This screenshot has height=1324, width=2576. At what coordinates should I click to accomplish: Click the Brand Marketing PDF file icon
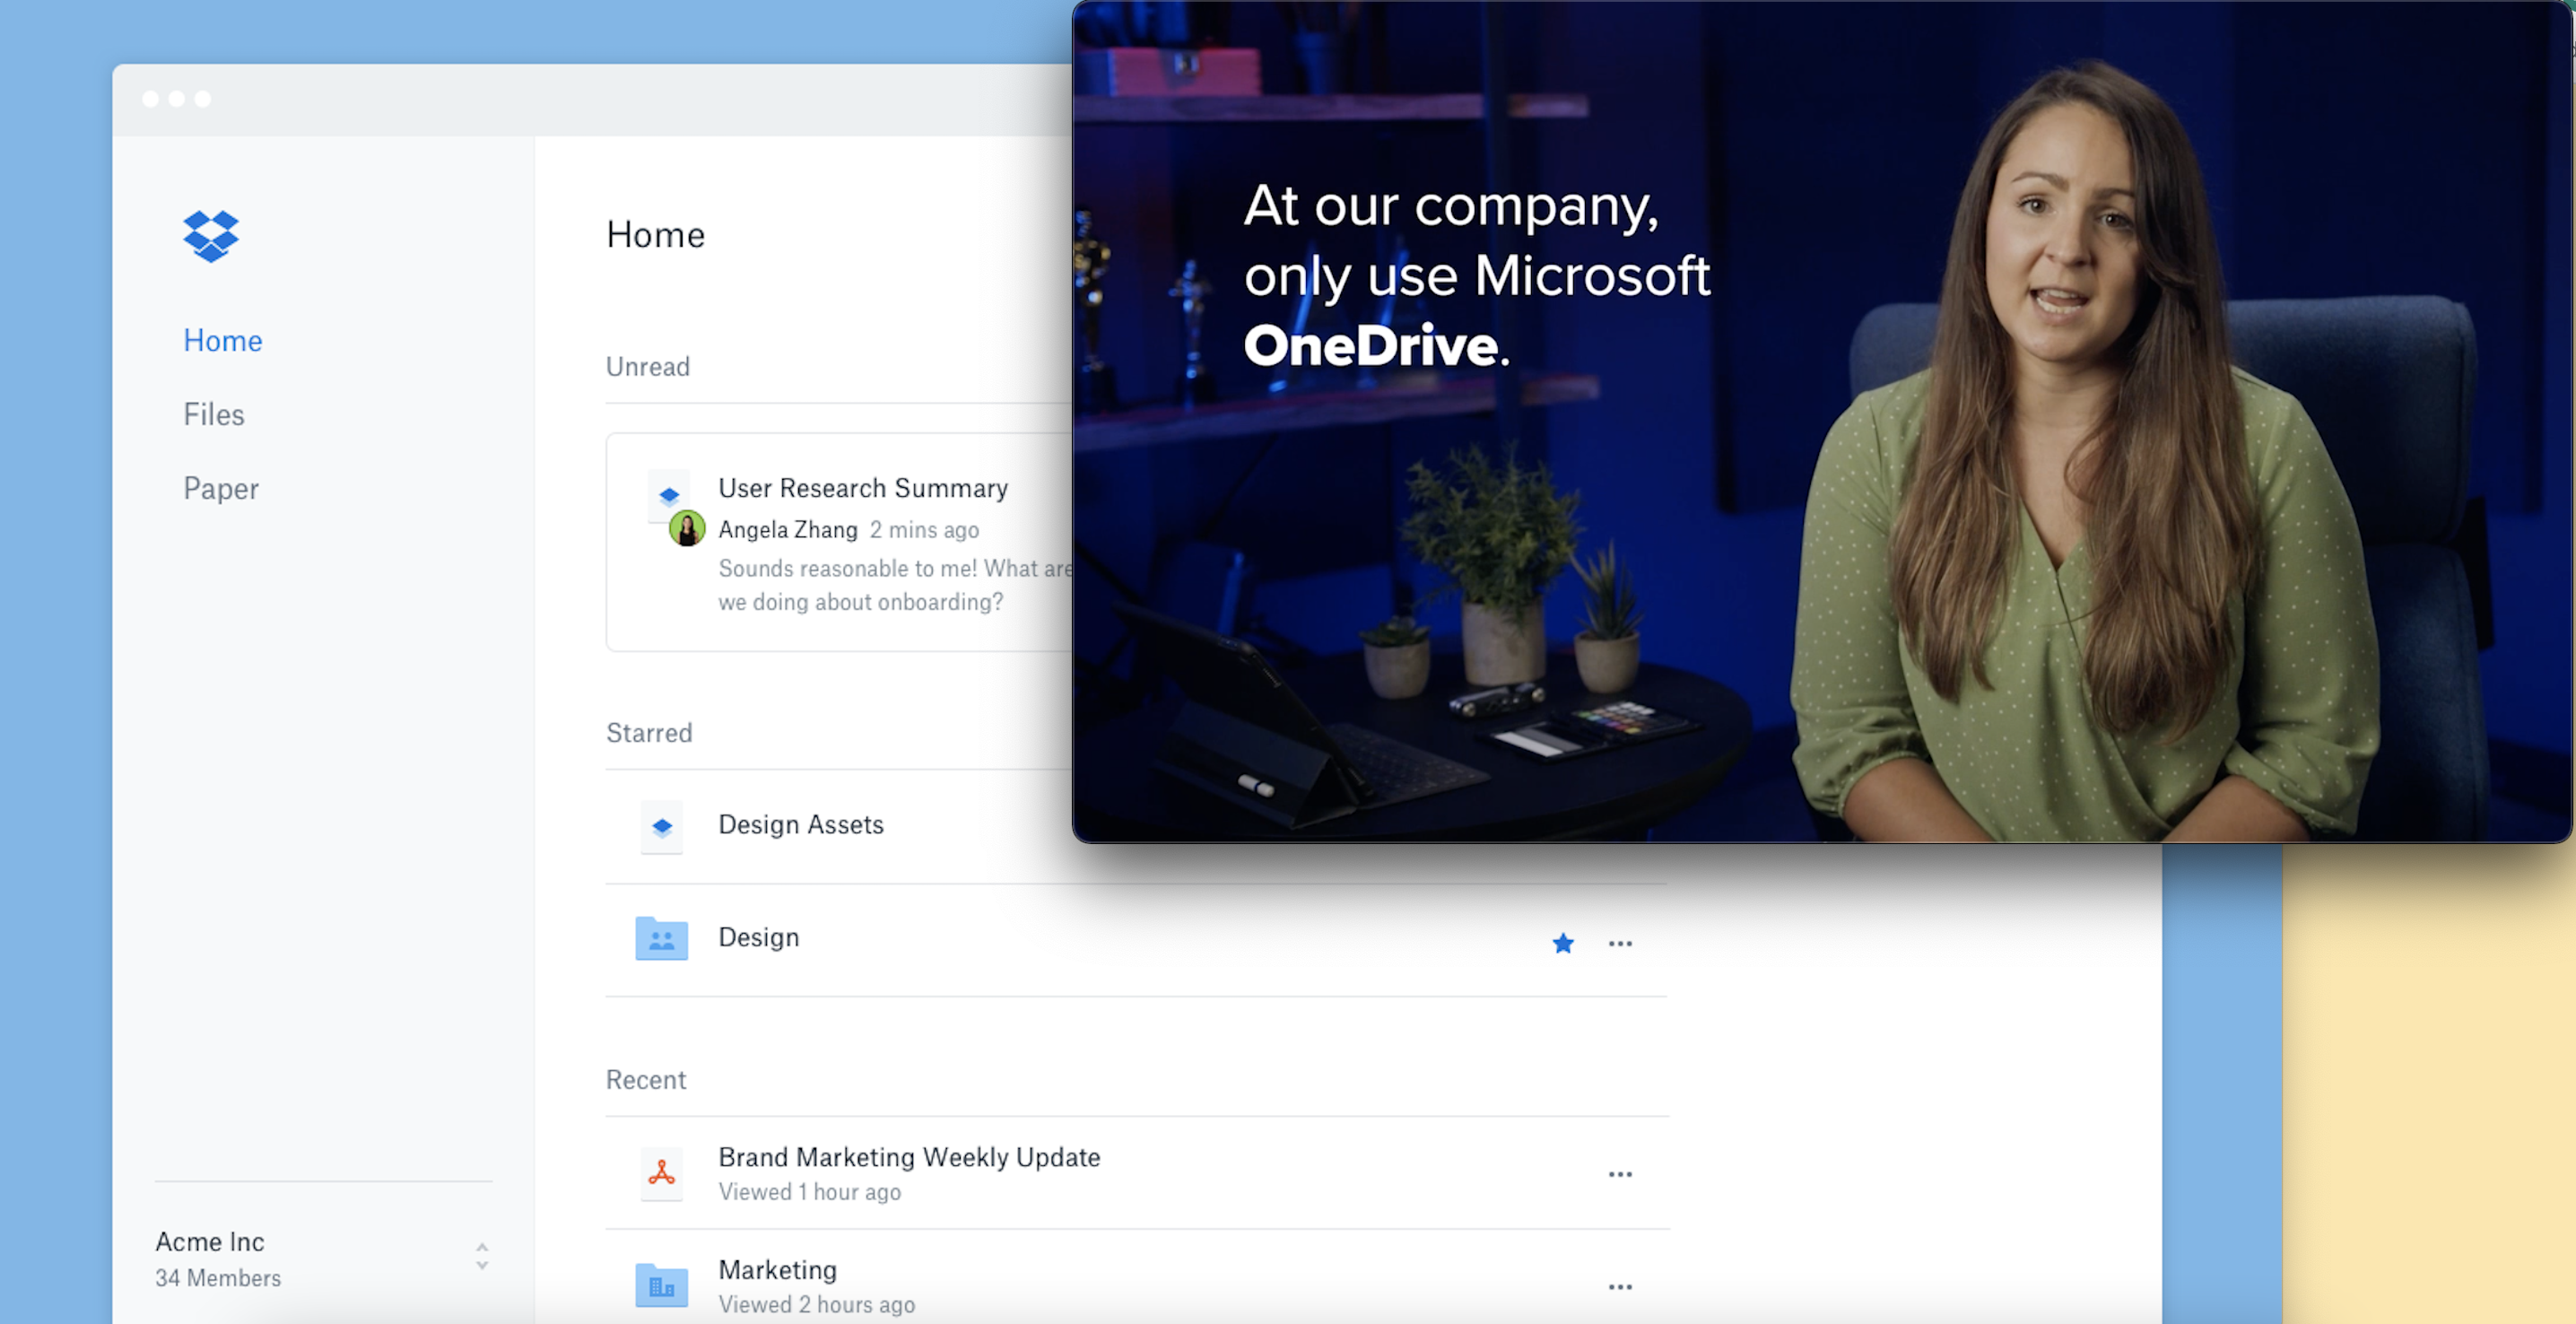661,1172
